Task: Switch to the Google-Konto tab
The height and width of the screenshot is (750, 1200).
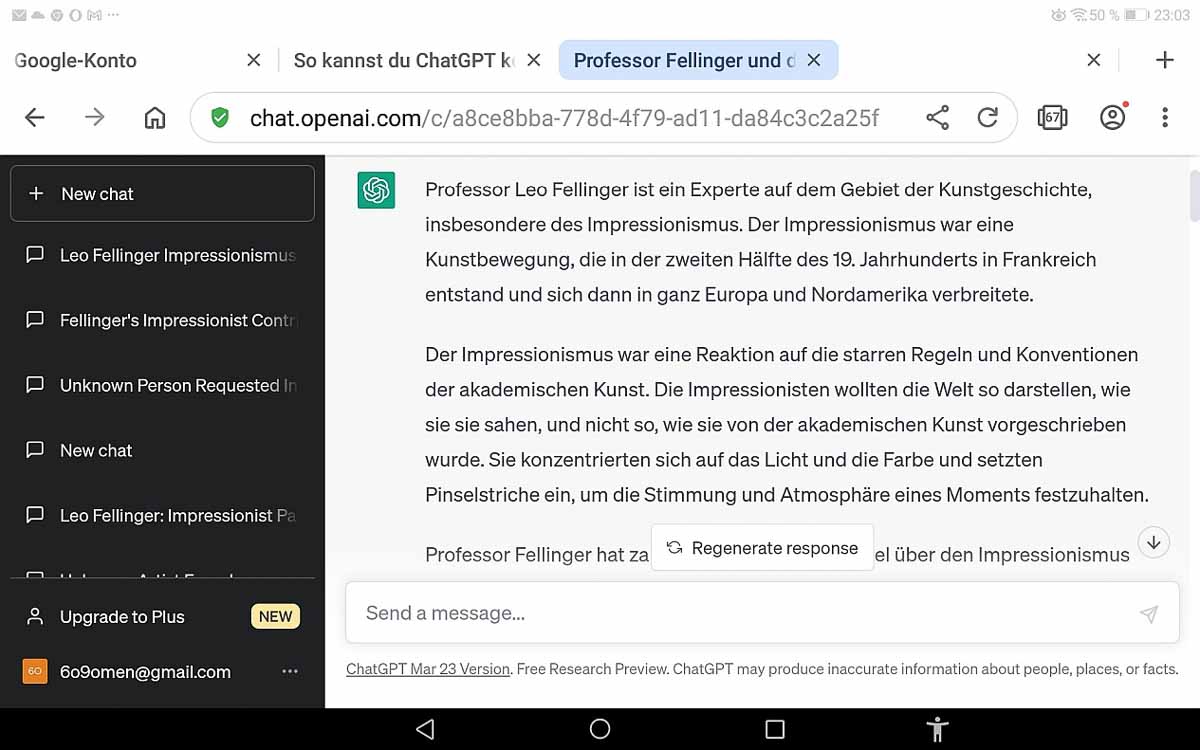Action: point(76,60)
